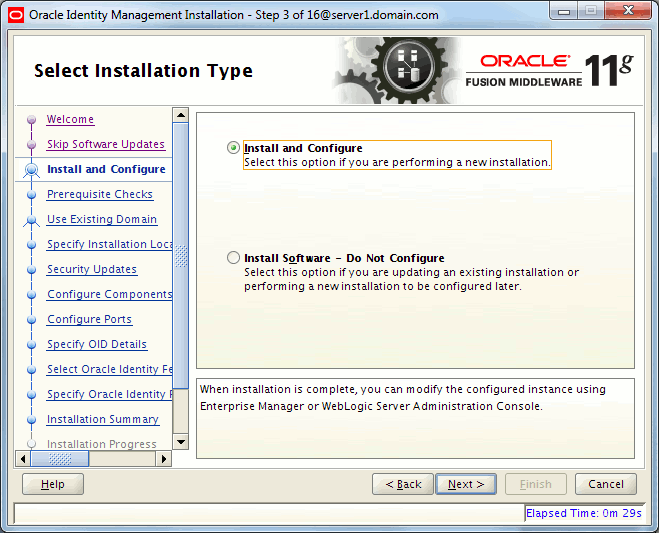Click step list horizontal scrollbar thumb
The height and width of the screenshot is (533, 659).
(60, 459)
